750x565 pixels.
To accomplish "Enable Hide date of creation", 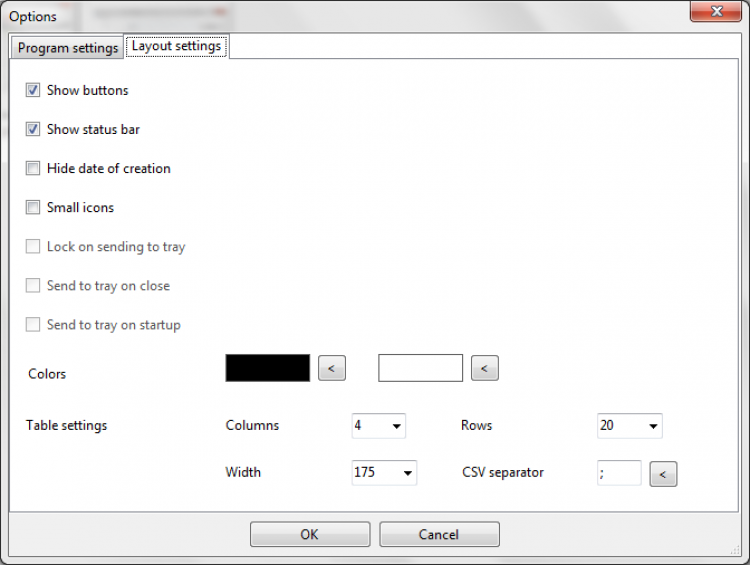I will 33,168.
